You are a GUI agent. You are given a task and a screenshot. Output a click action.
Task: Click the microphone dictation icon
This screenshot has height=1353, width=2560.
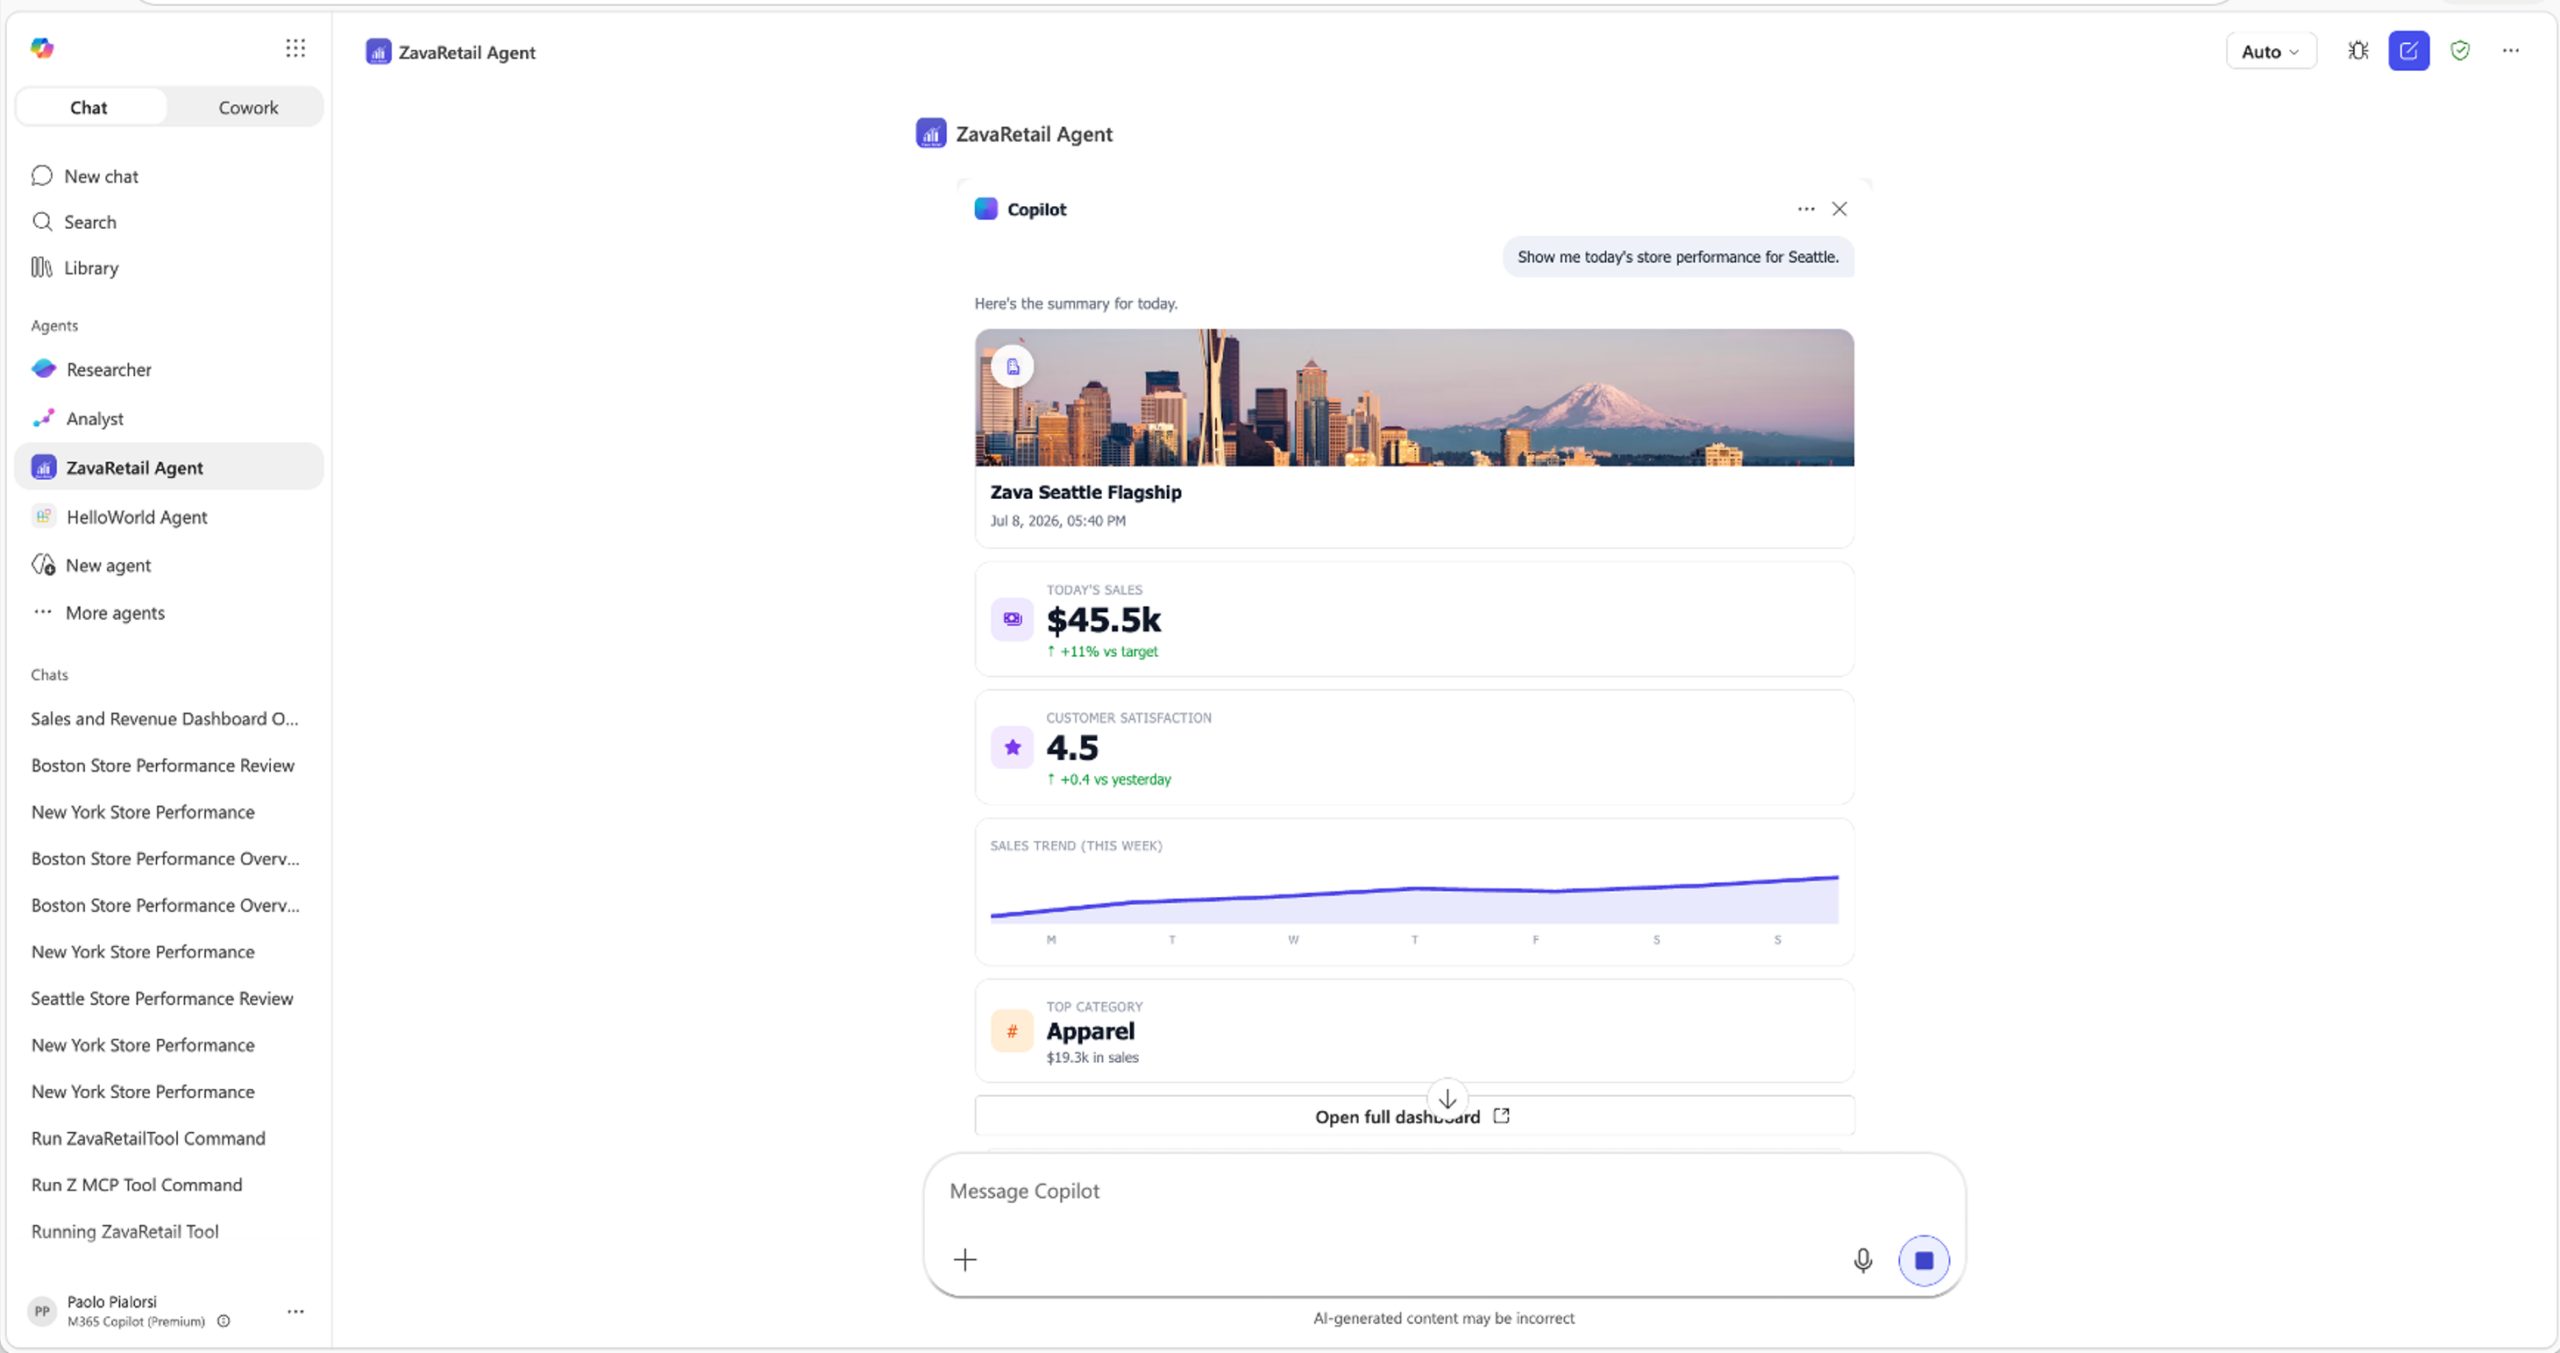tap(1862, 1260)
